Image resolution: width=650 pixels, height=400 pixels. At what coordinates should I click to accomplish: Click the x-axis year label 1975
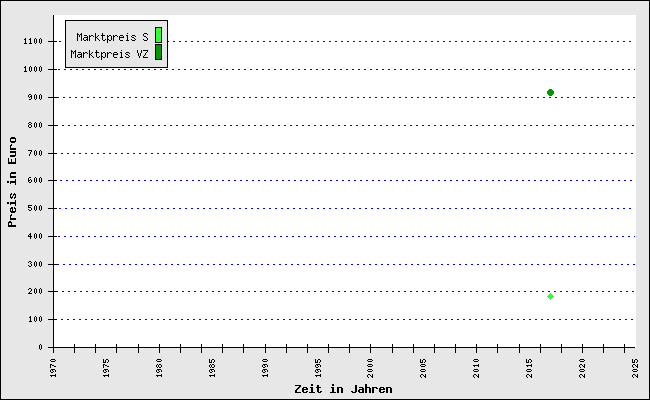(x=106, y=368)
